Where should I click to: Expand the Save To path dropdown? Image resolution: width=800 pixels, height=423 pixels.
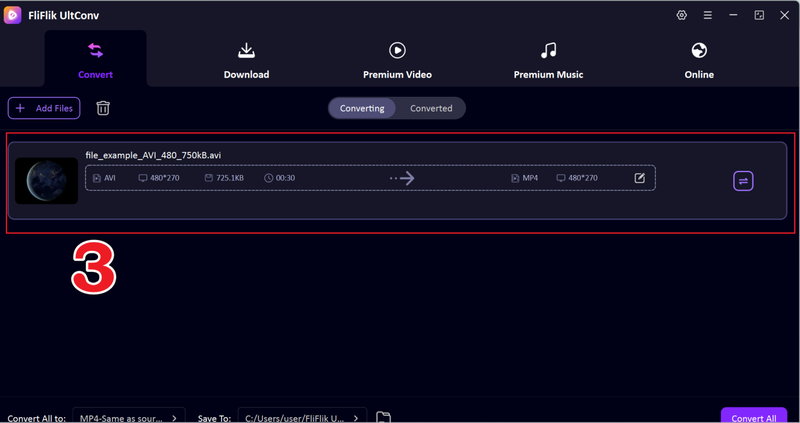302,417
